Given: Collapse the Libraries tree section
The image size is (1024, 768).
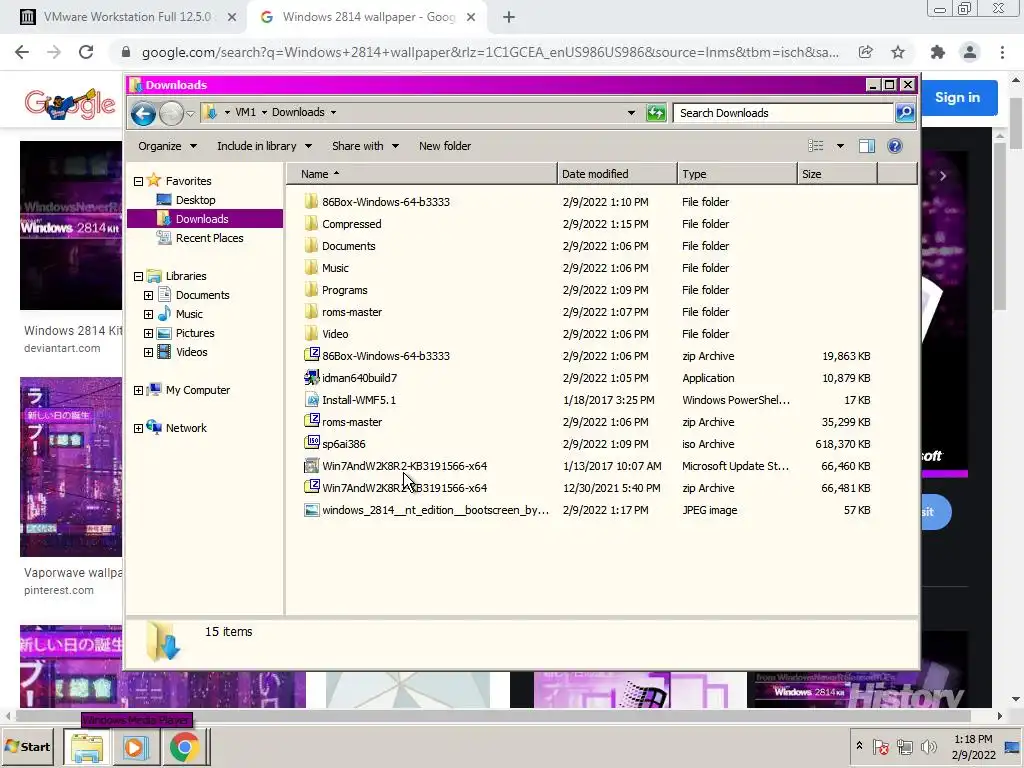Looking at the screenshot, I should point(138,276).
